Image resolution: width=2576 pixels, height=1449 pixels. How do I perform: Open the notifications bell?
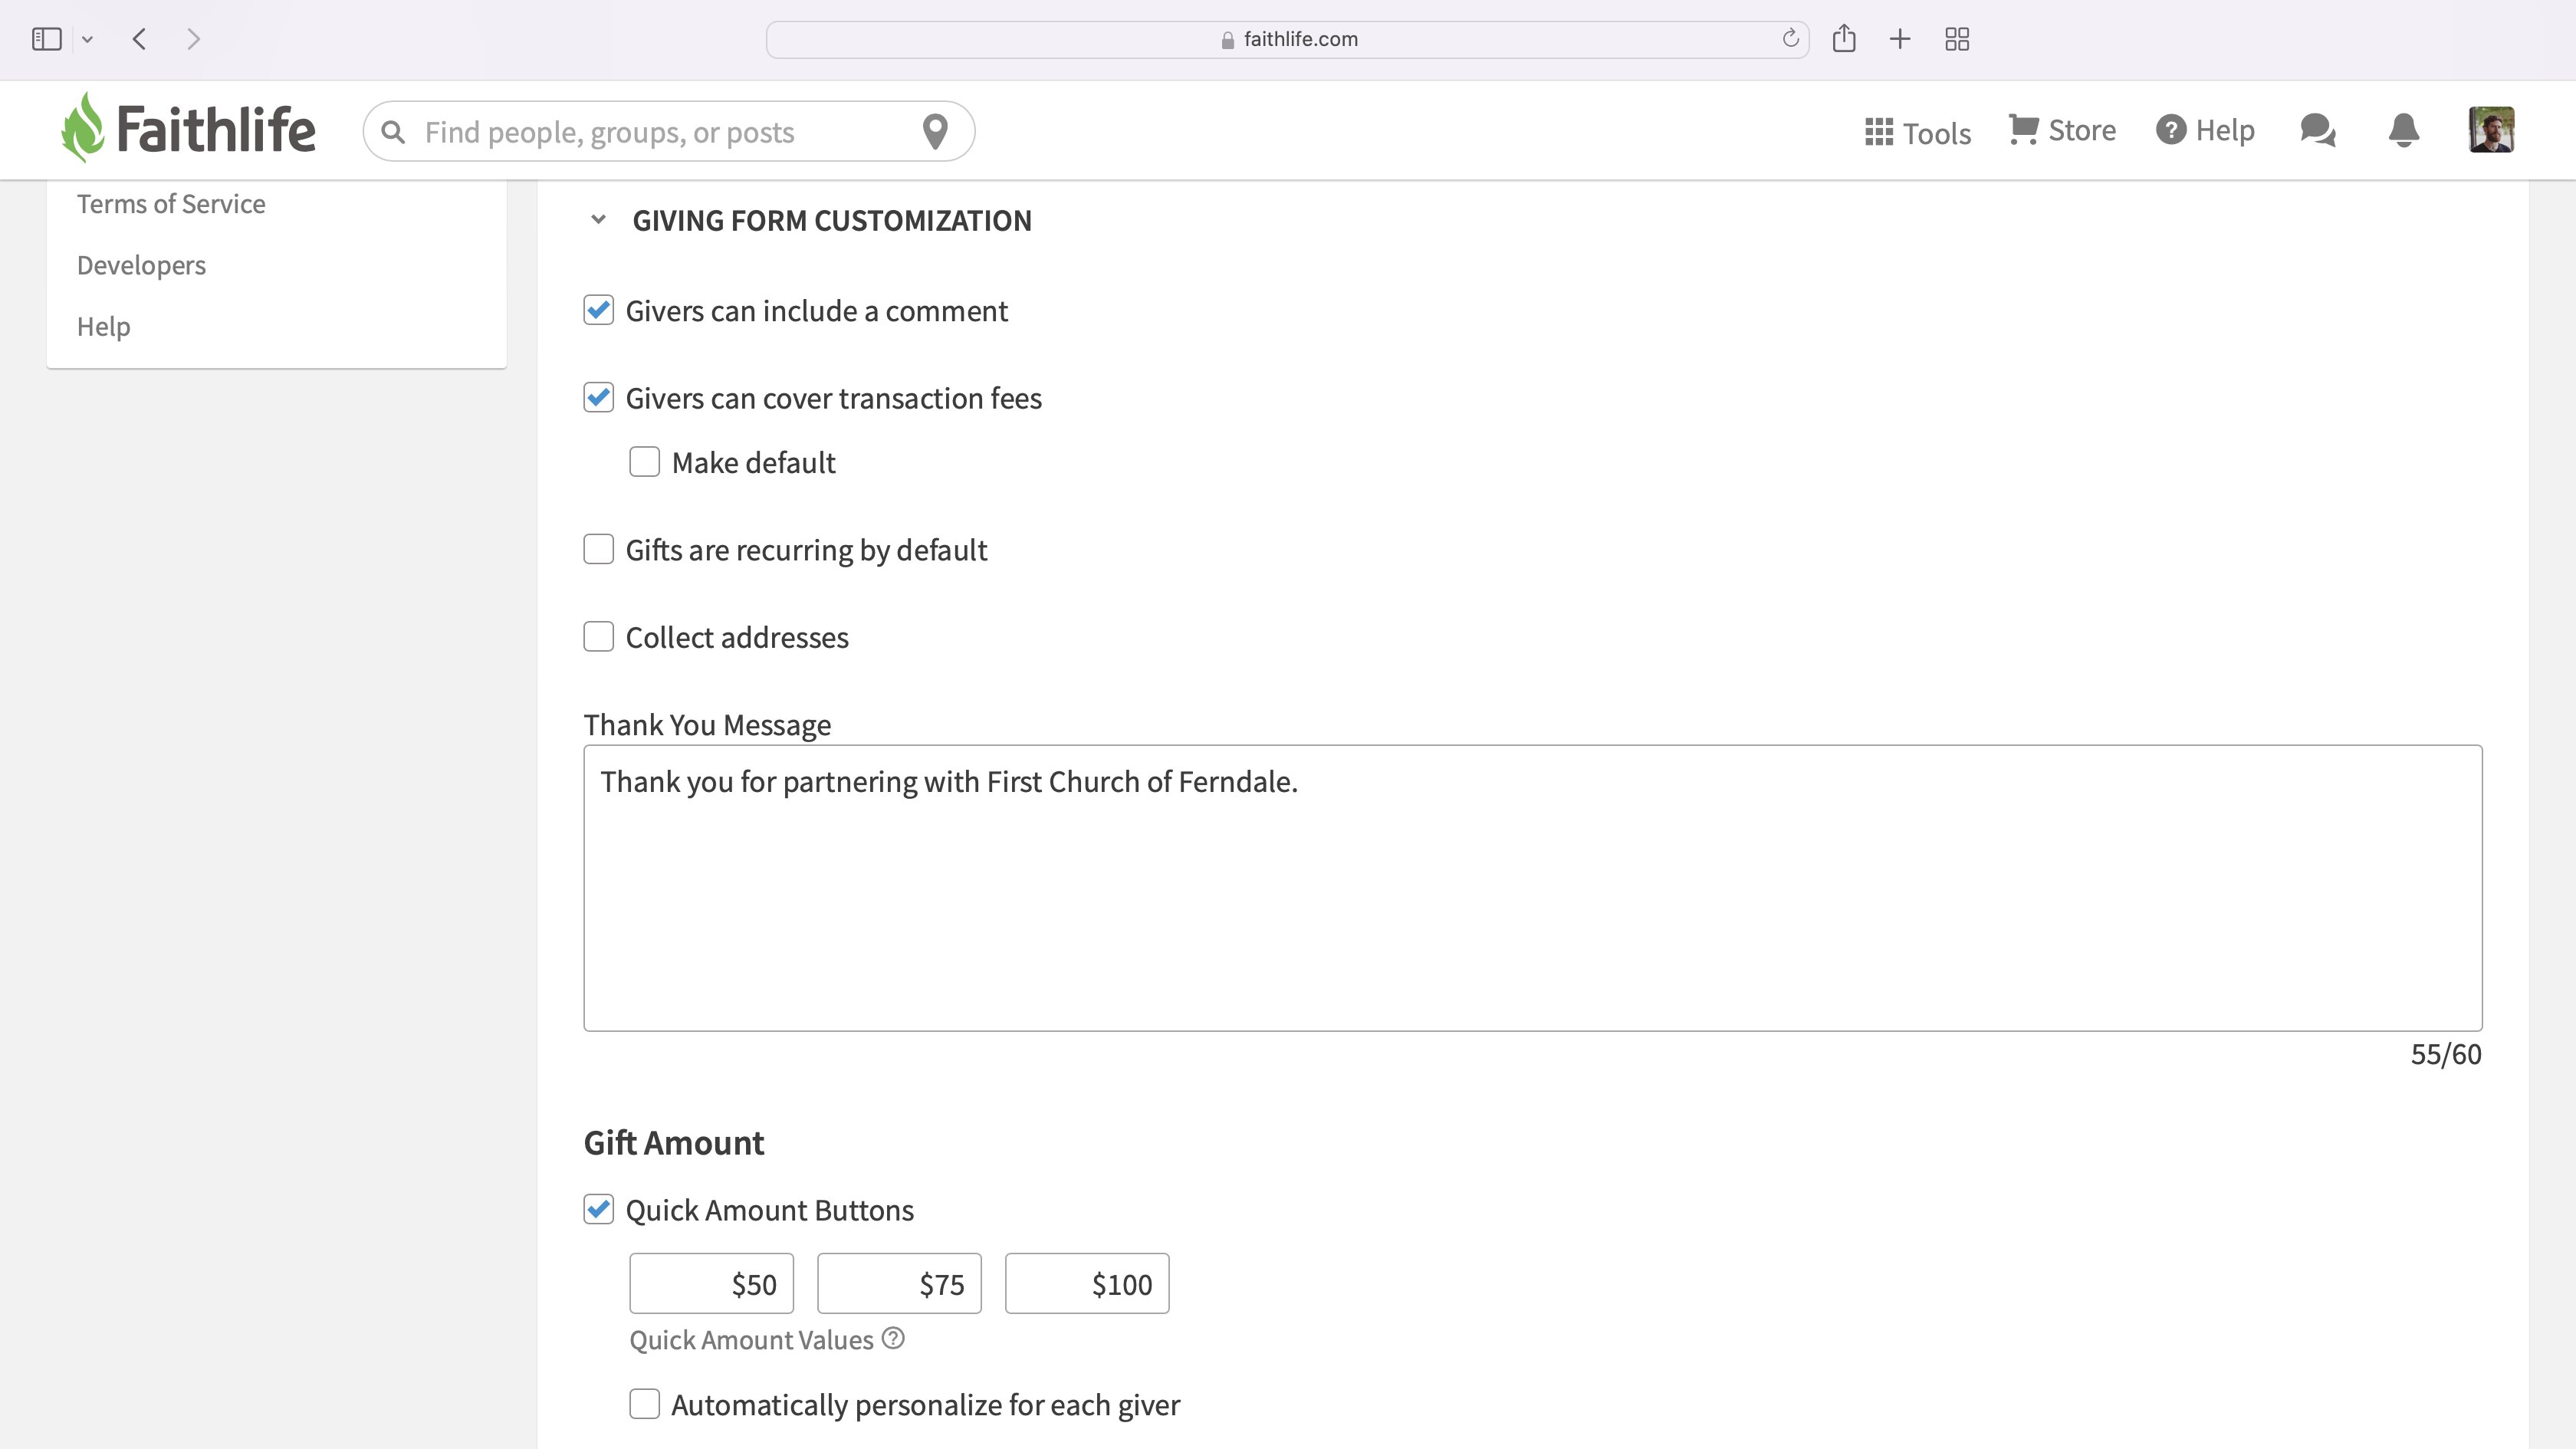click(2403, 130)
